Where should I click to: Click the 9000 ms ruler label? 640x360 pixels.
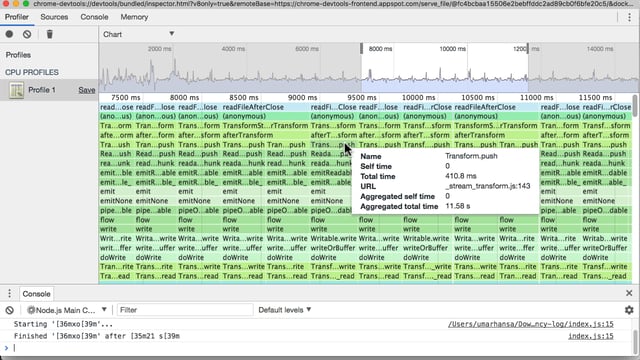(x=302, y=98)
